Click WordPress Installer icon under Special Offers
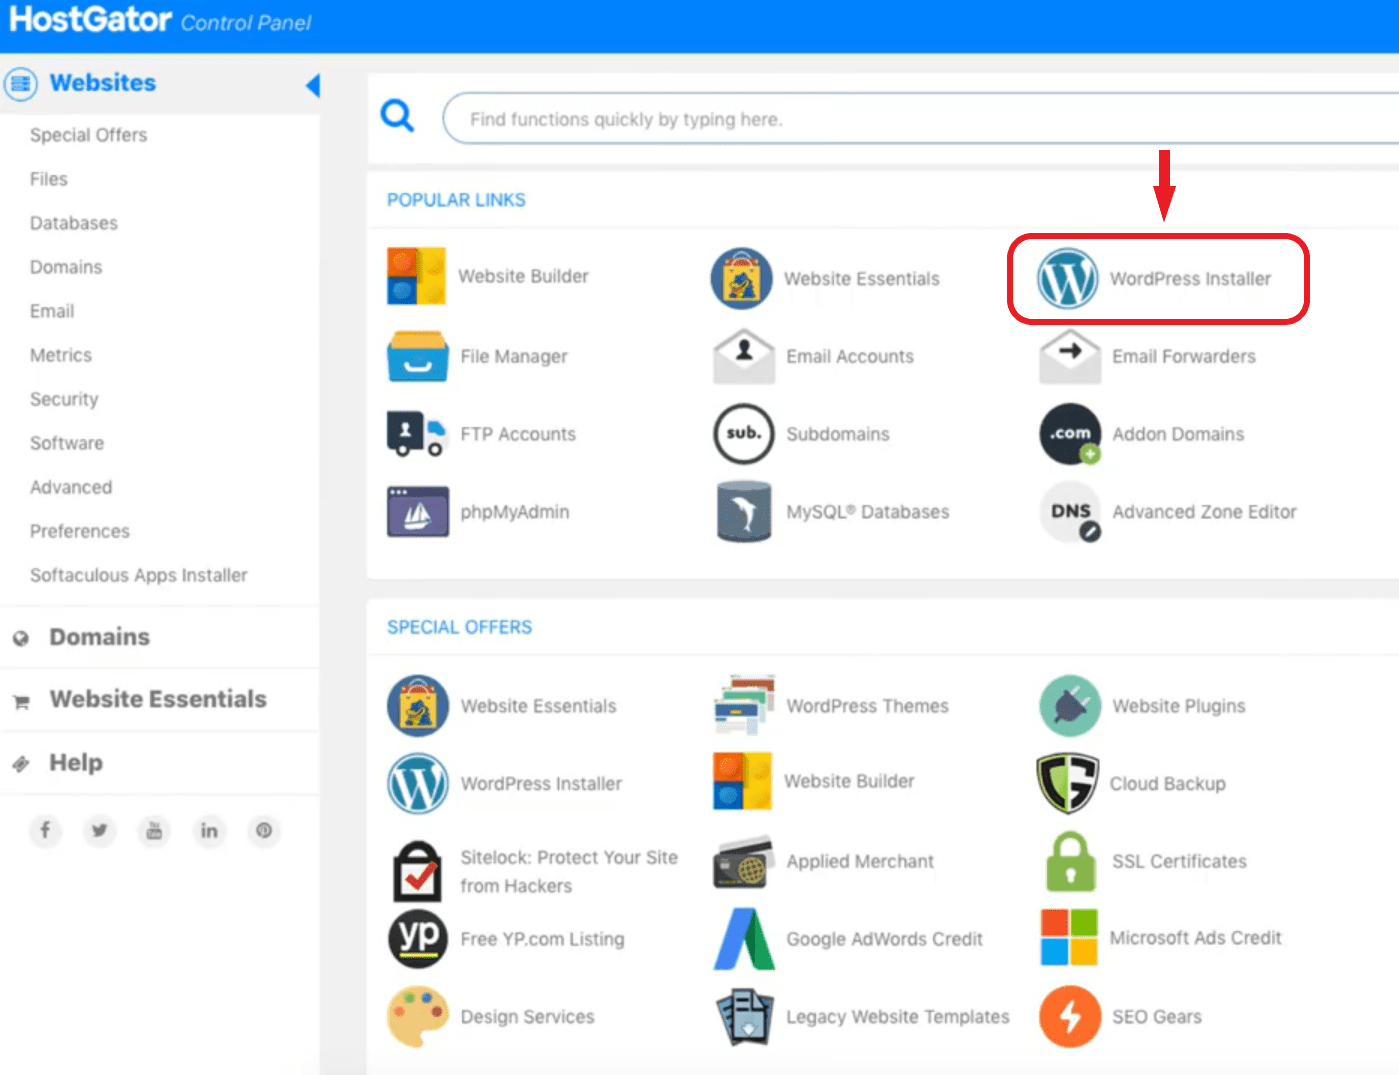Viewport: 1399px width, 1075px height. click(418, 783)
